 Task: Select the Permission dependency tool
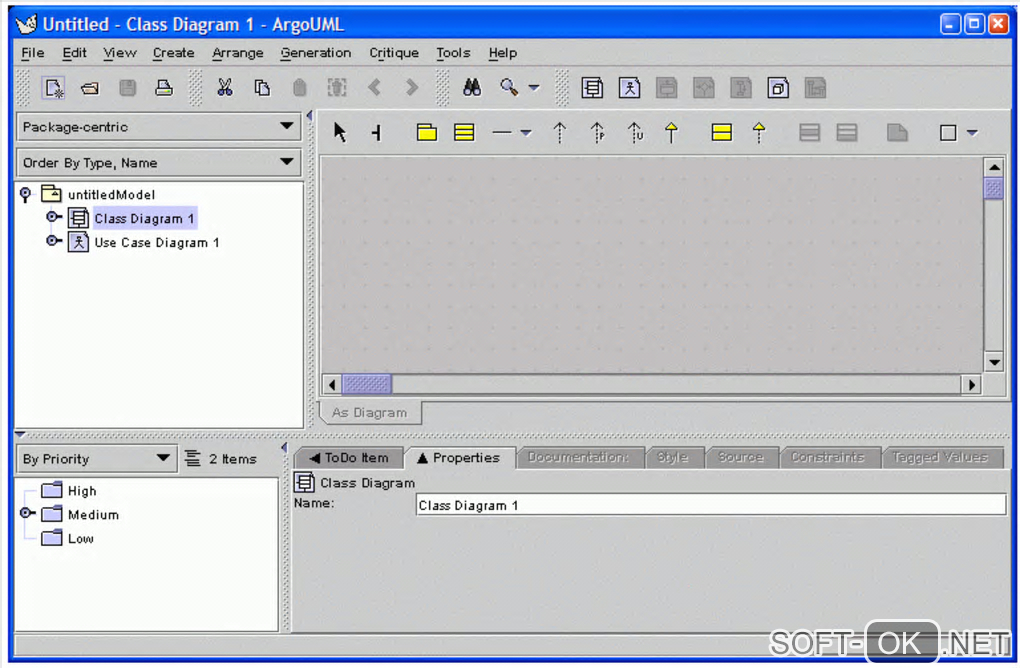(597, 133)
